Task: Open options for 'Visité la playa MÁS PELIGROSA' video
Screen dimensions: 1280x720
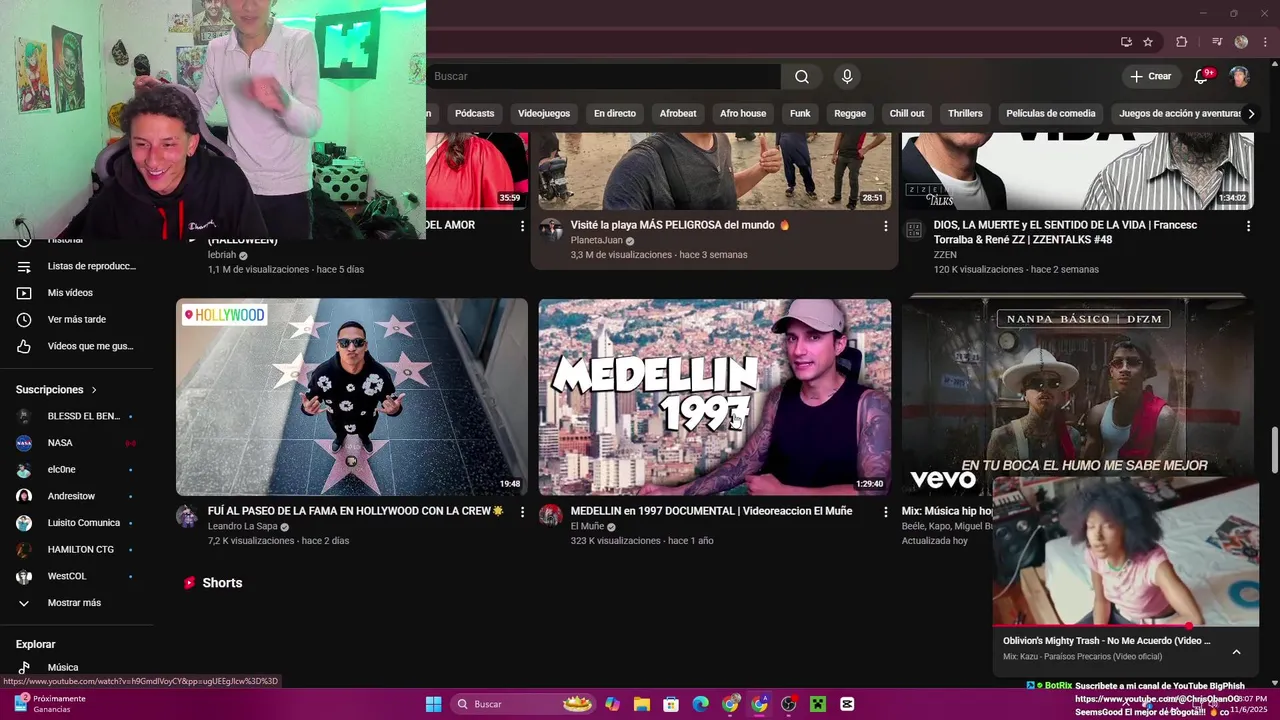Action: [x=885, y=226]
